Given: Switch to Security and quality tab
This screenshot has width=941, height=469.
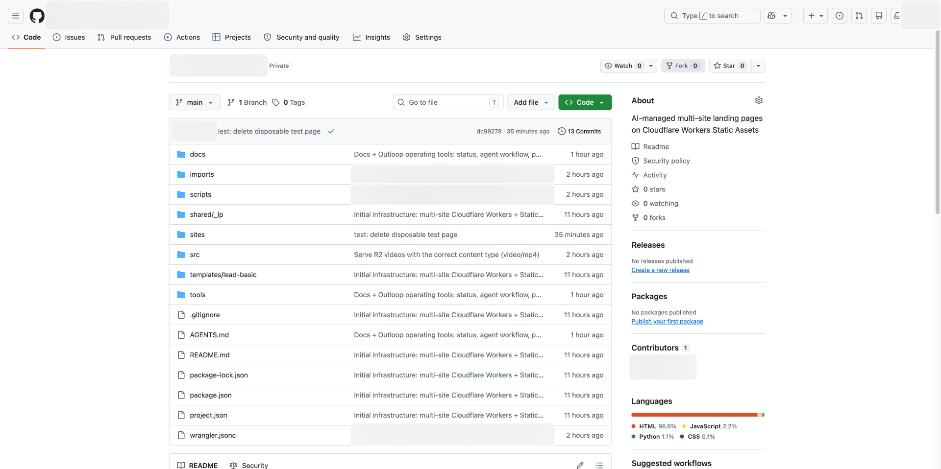Looking at the screenshot, I should tap(301, 37).
